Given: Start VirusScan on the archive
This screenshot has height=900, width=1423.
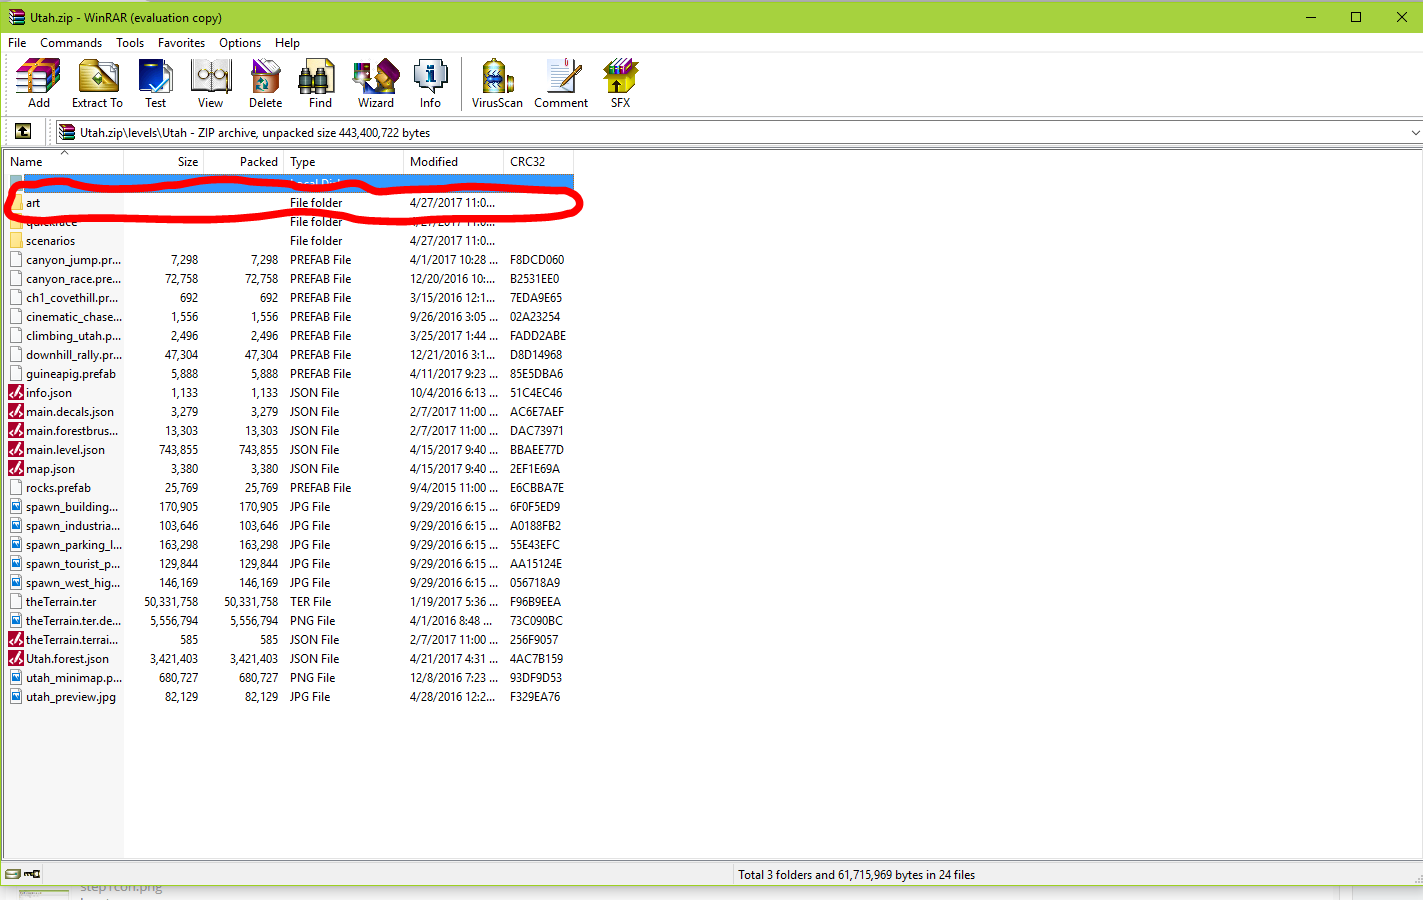Looking at the screenshot, I should pos(497,83).
